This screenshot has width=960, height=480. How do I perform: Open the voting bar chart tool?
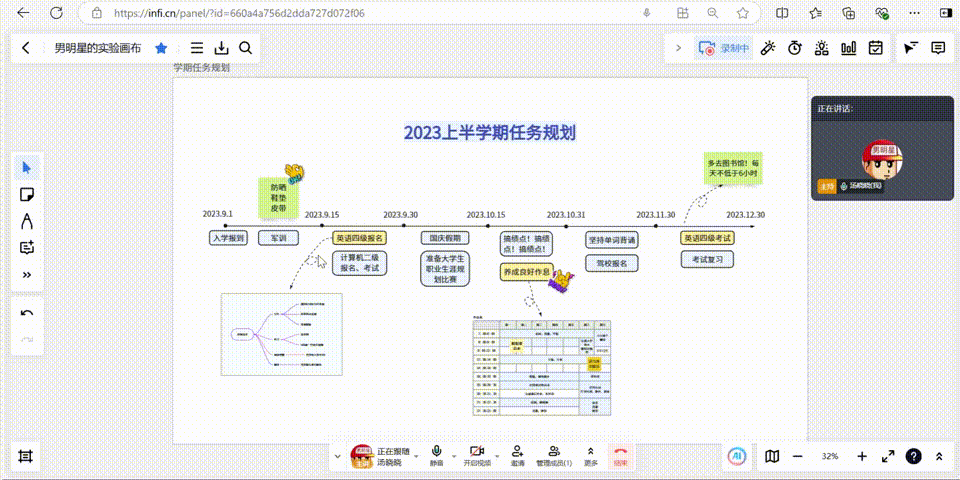pos(849,48)
